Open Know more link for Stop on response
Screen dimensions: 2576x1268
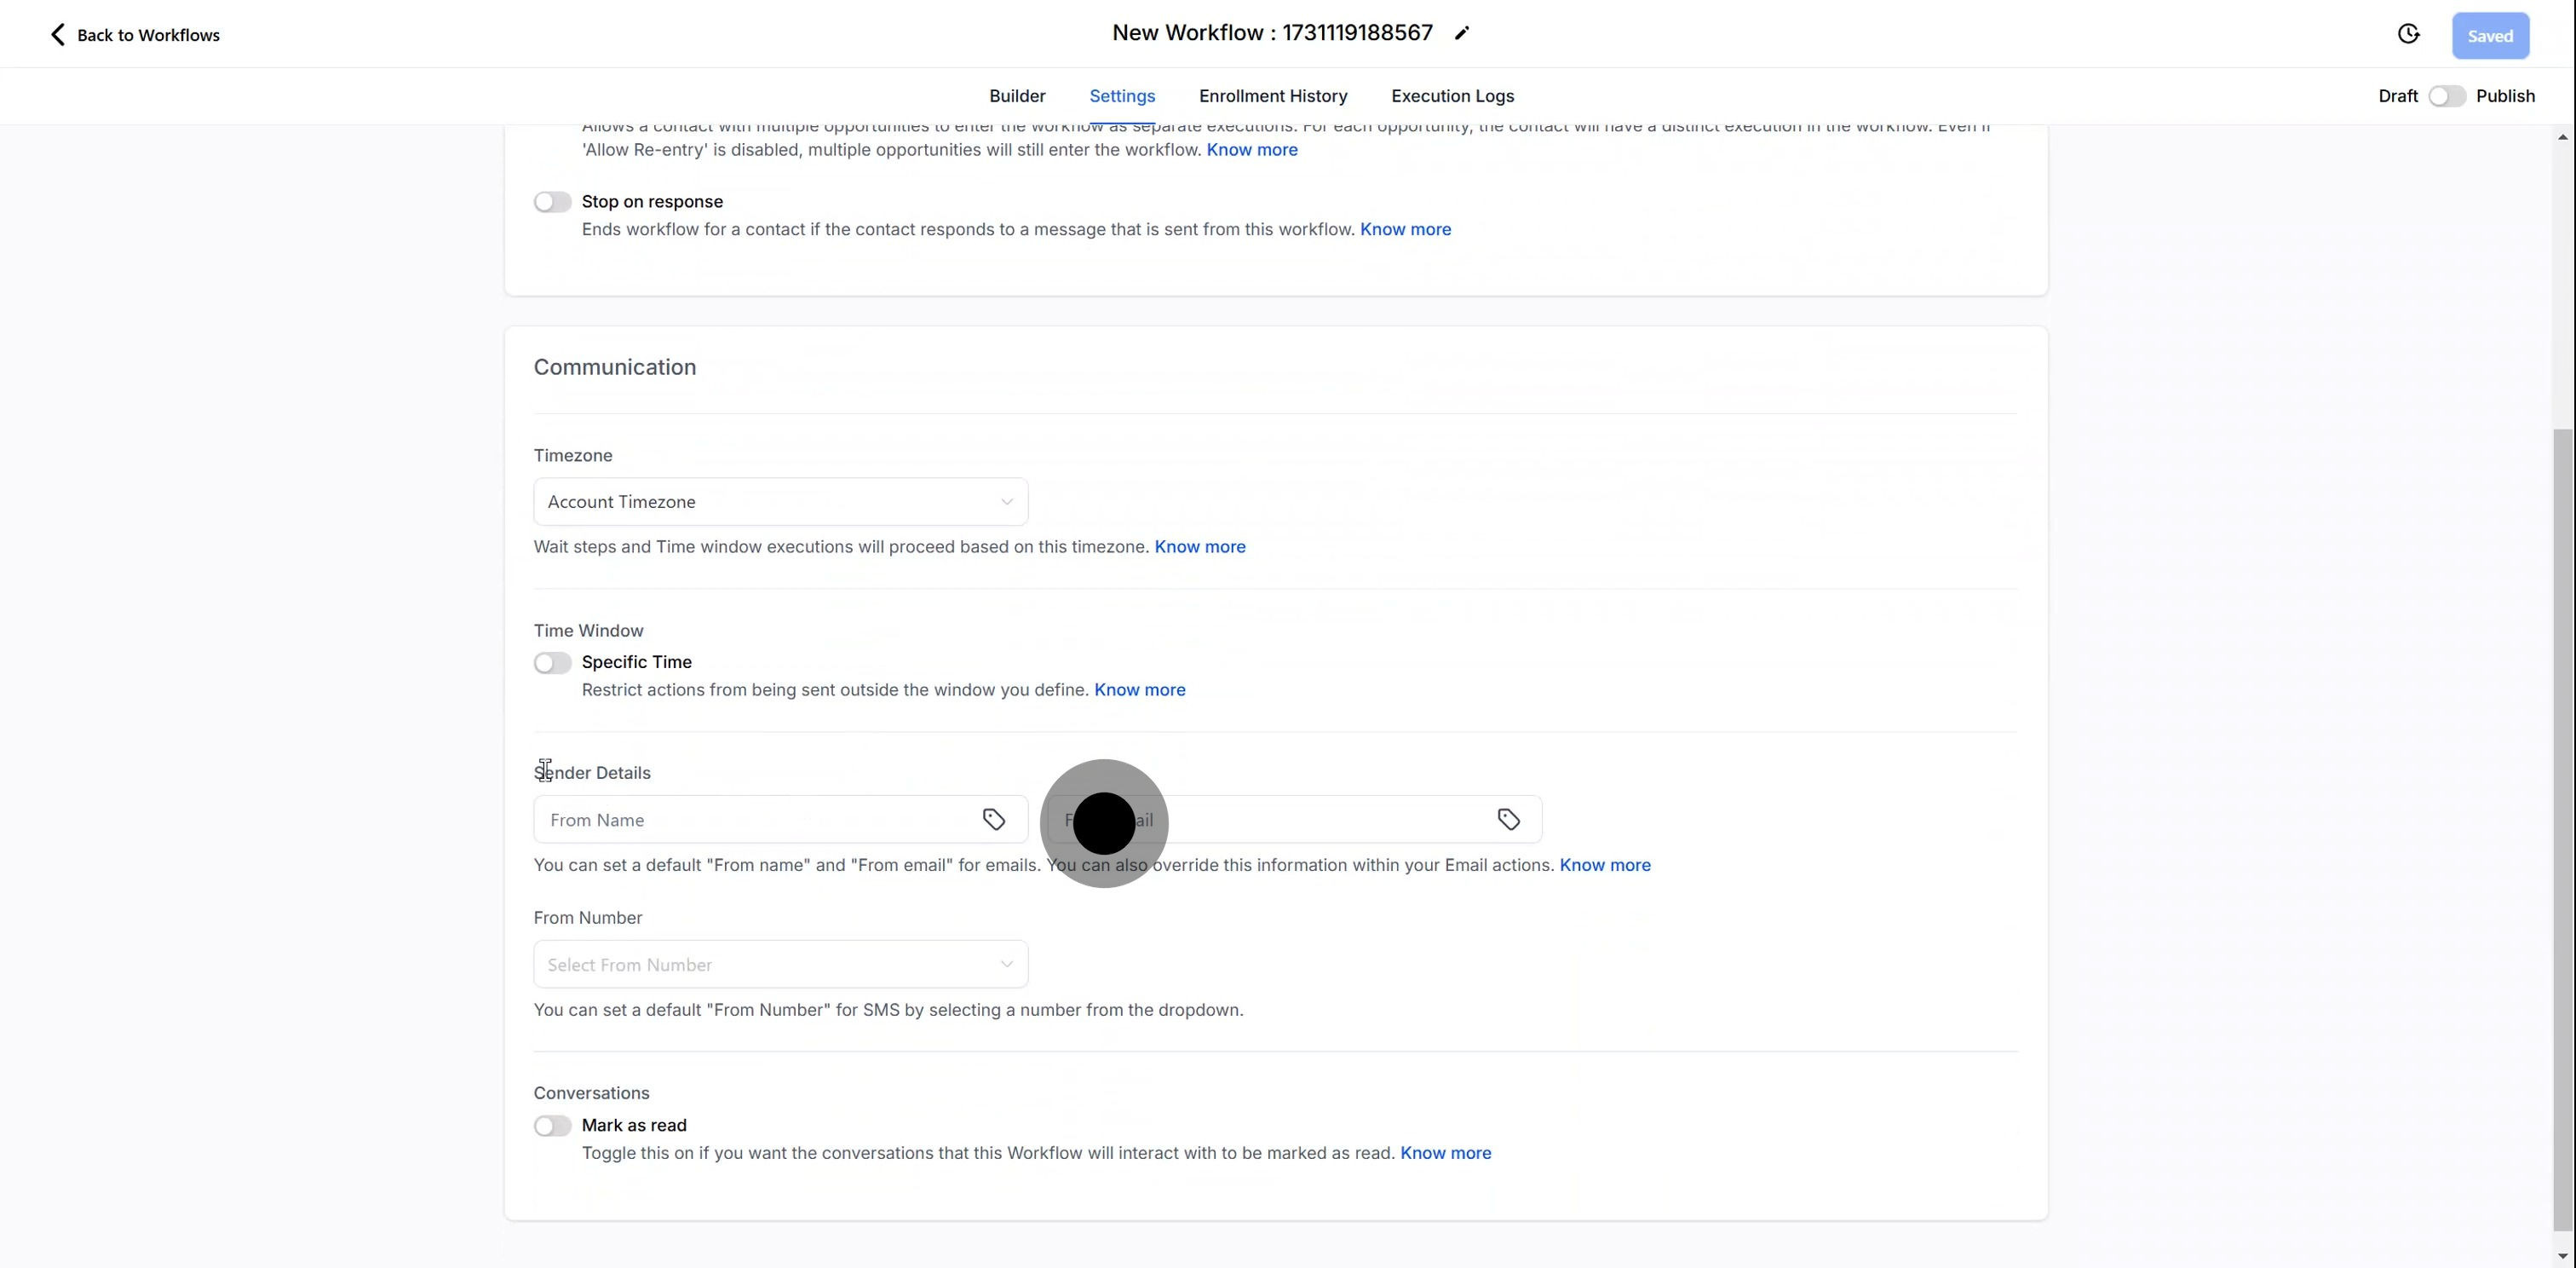tap(1405, 229)
